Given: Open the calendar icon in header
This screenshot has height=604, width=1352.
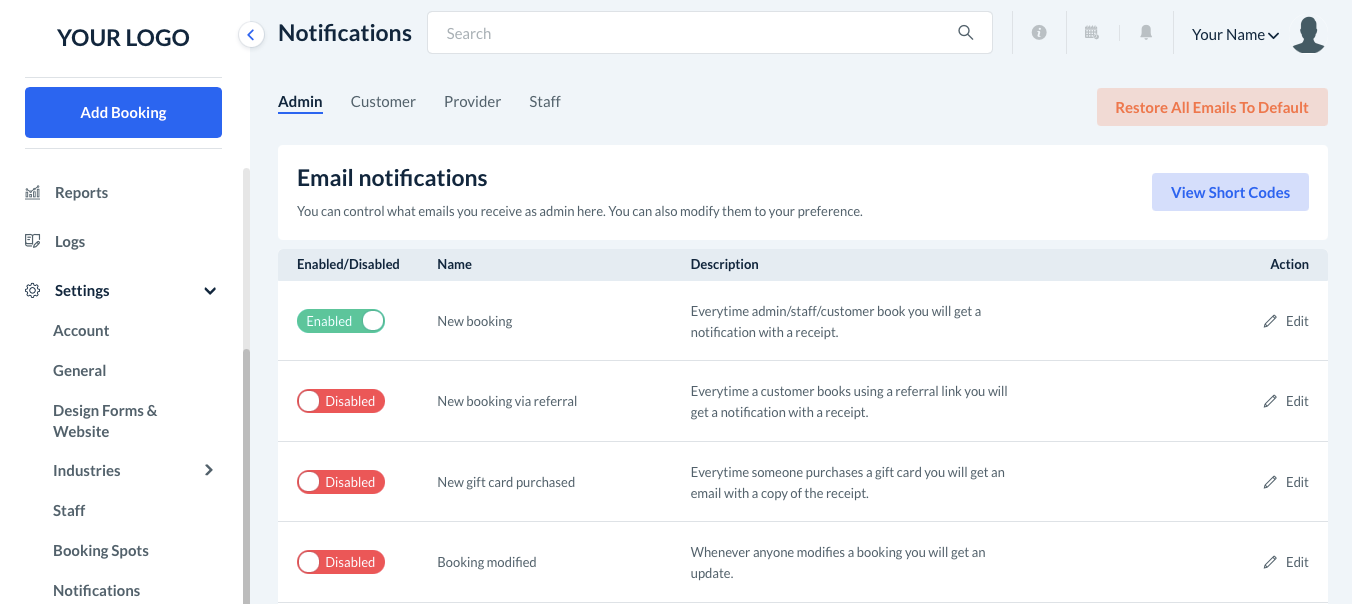Looking at the screenshot, I should (x=1092, y=33).
